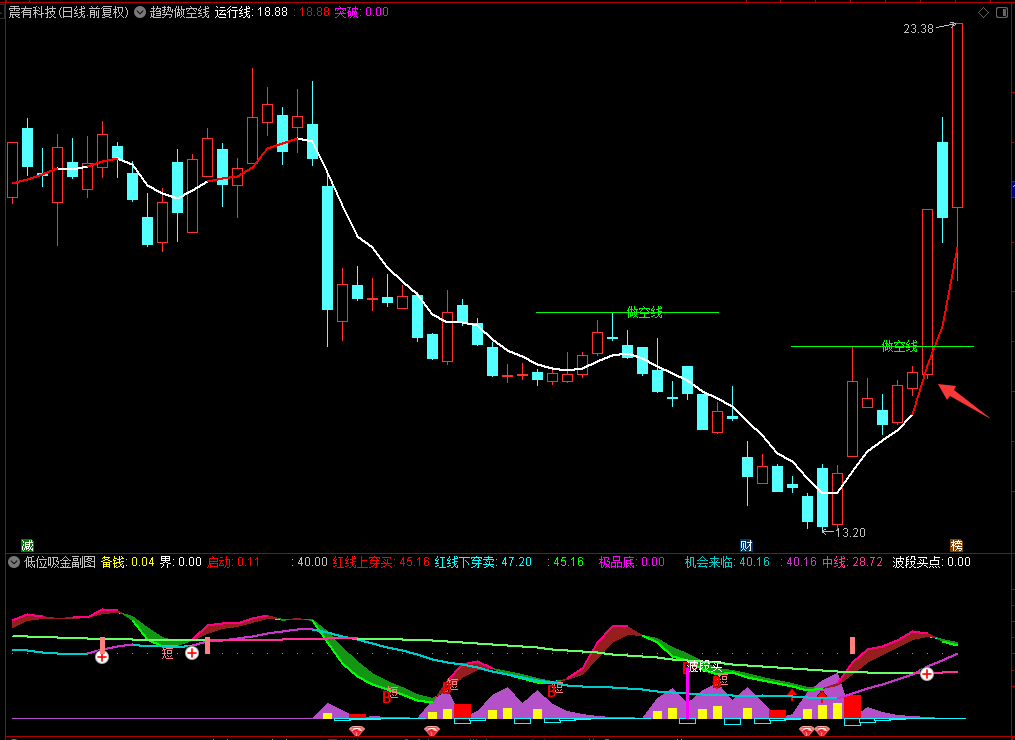1015x740 pixels.
Task: Click the right gem of the adjacent pair
Action: (821, 732)
